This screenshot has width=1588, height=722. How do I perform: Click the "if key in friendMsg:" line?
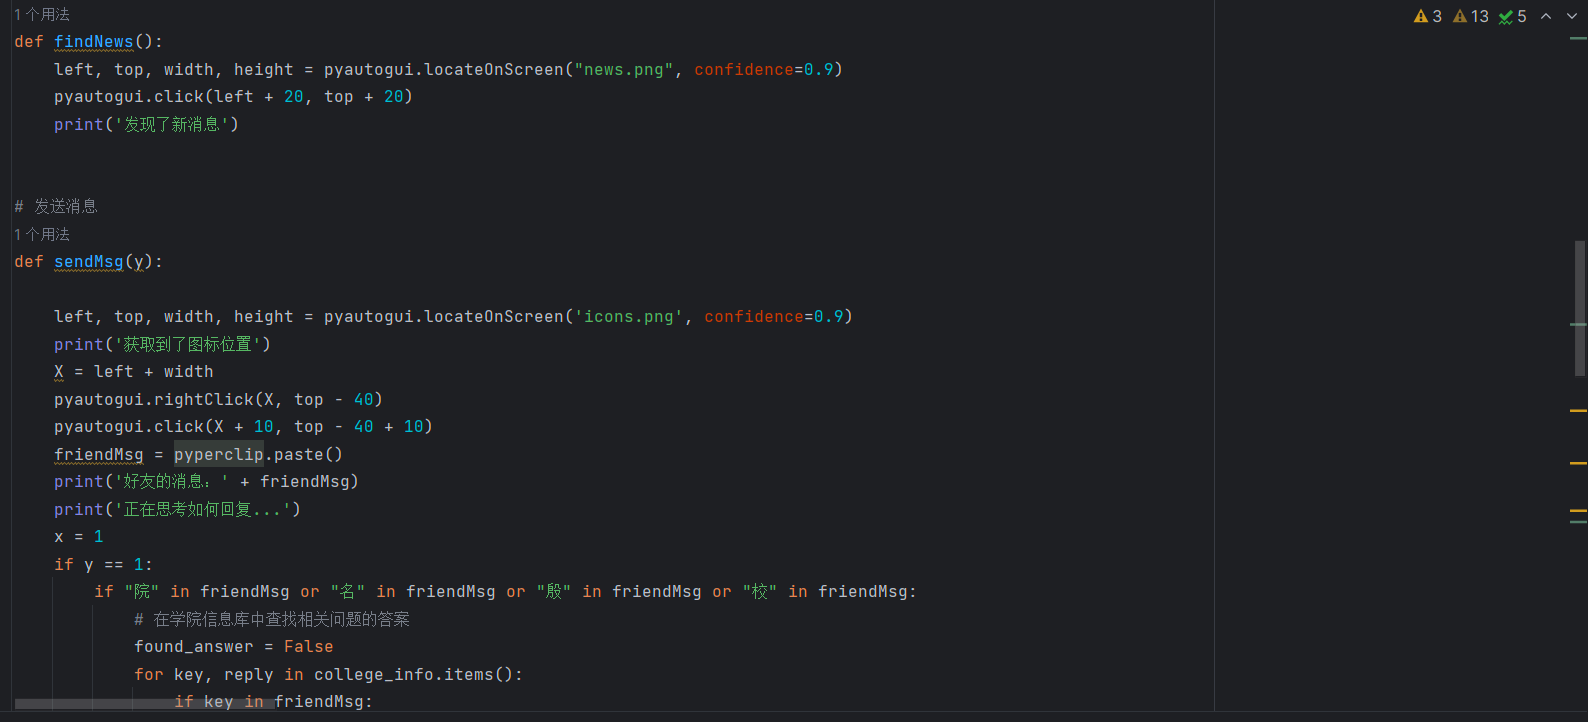(x=274, y=702)
